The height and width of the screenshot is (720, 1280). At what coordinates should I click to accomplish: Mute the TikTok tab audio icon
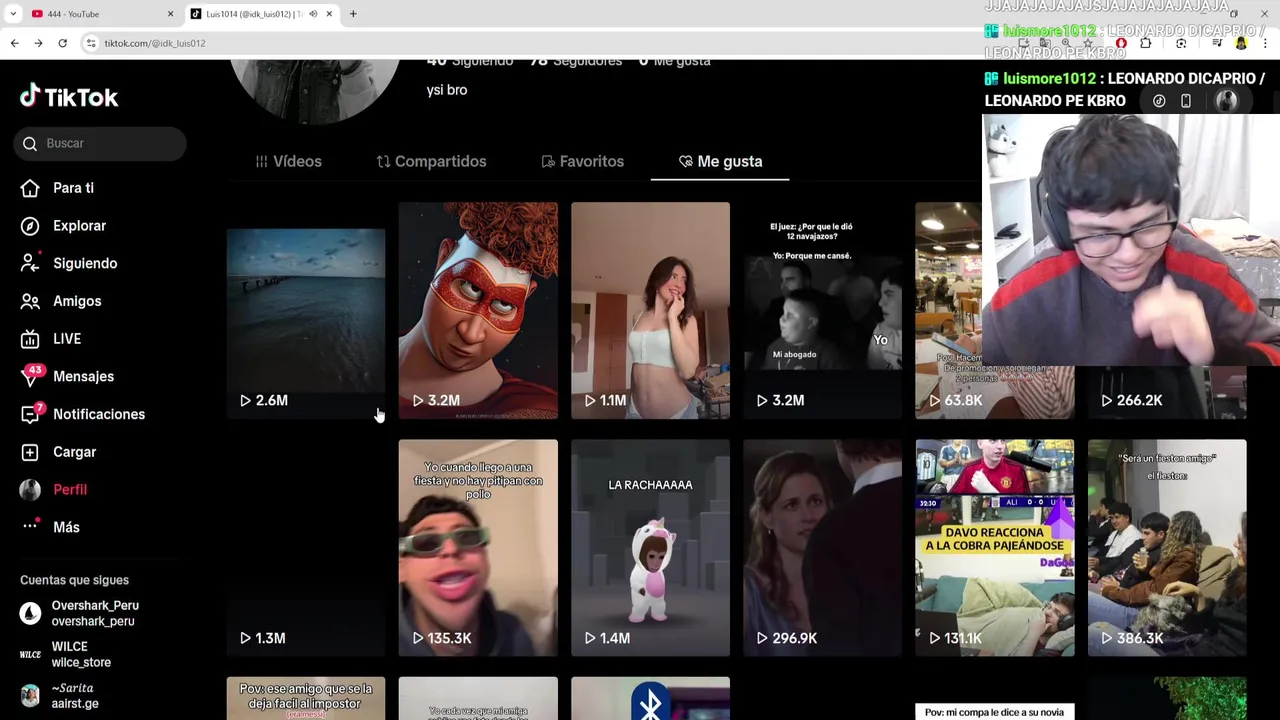(313, 14)
